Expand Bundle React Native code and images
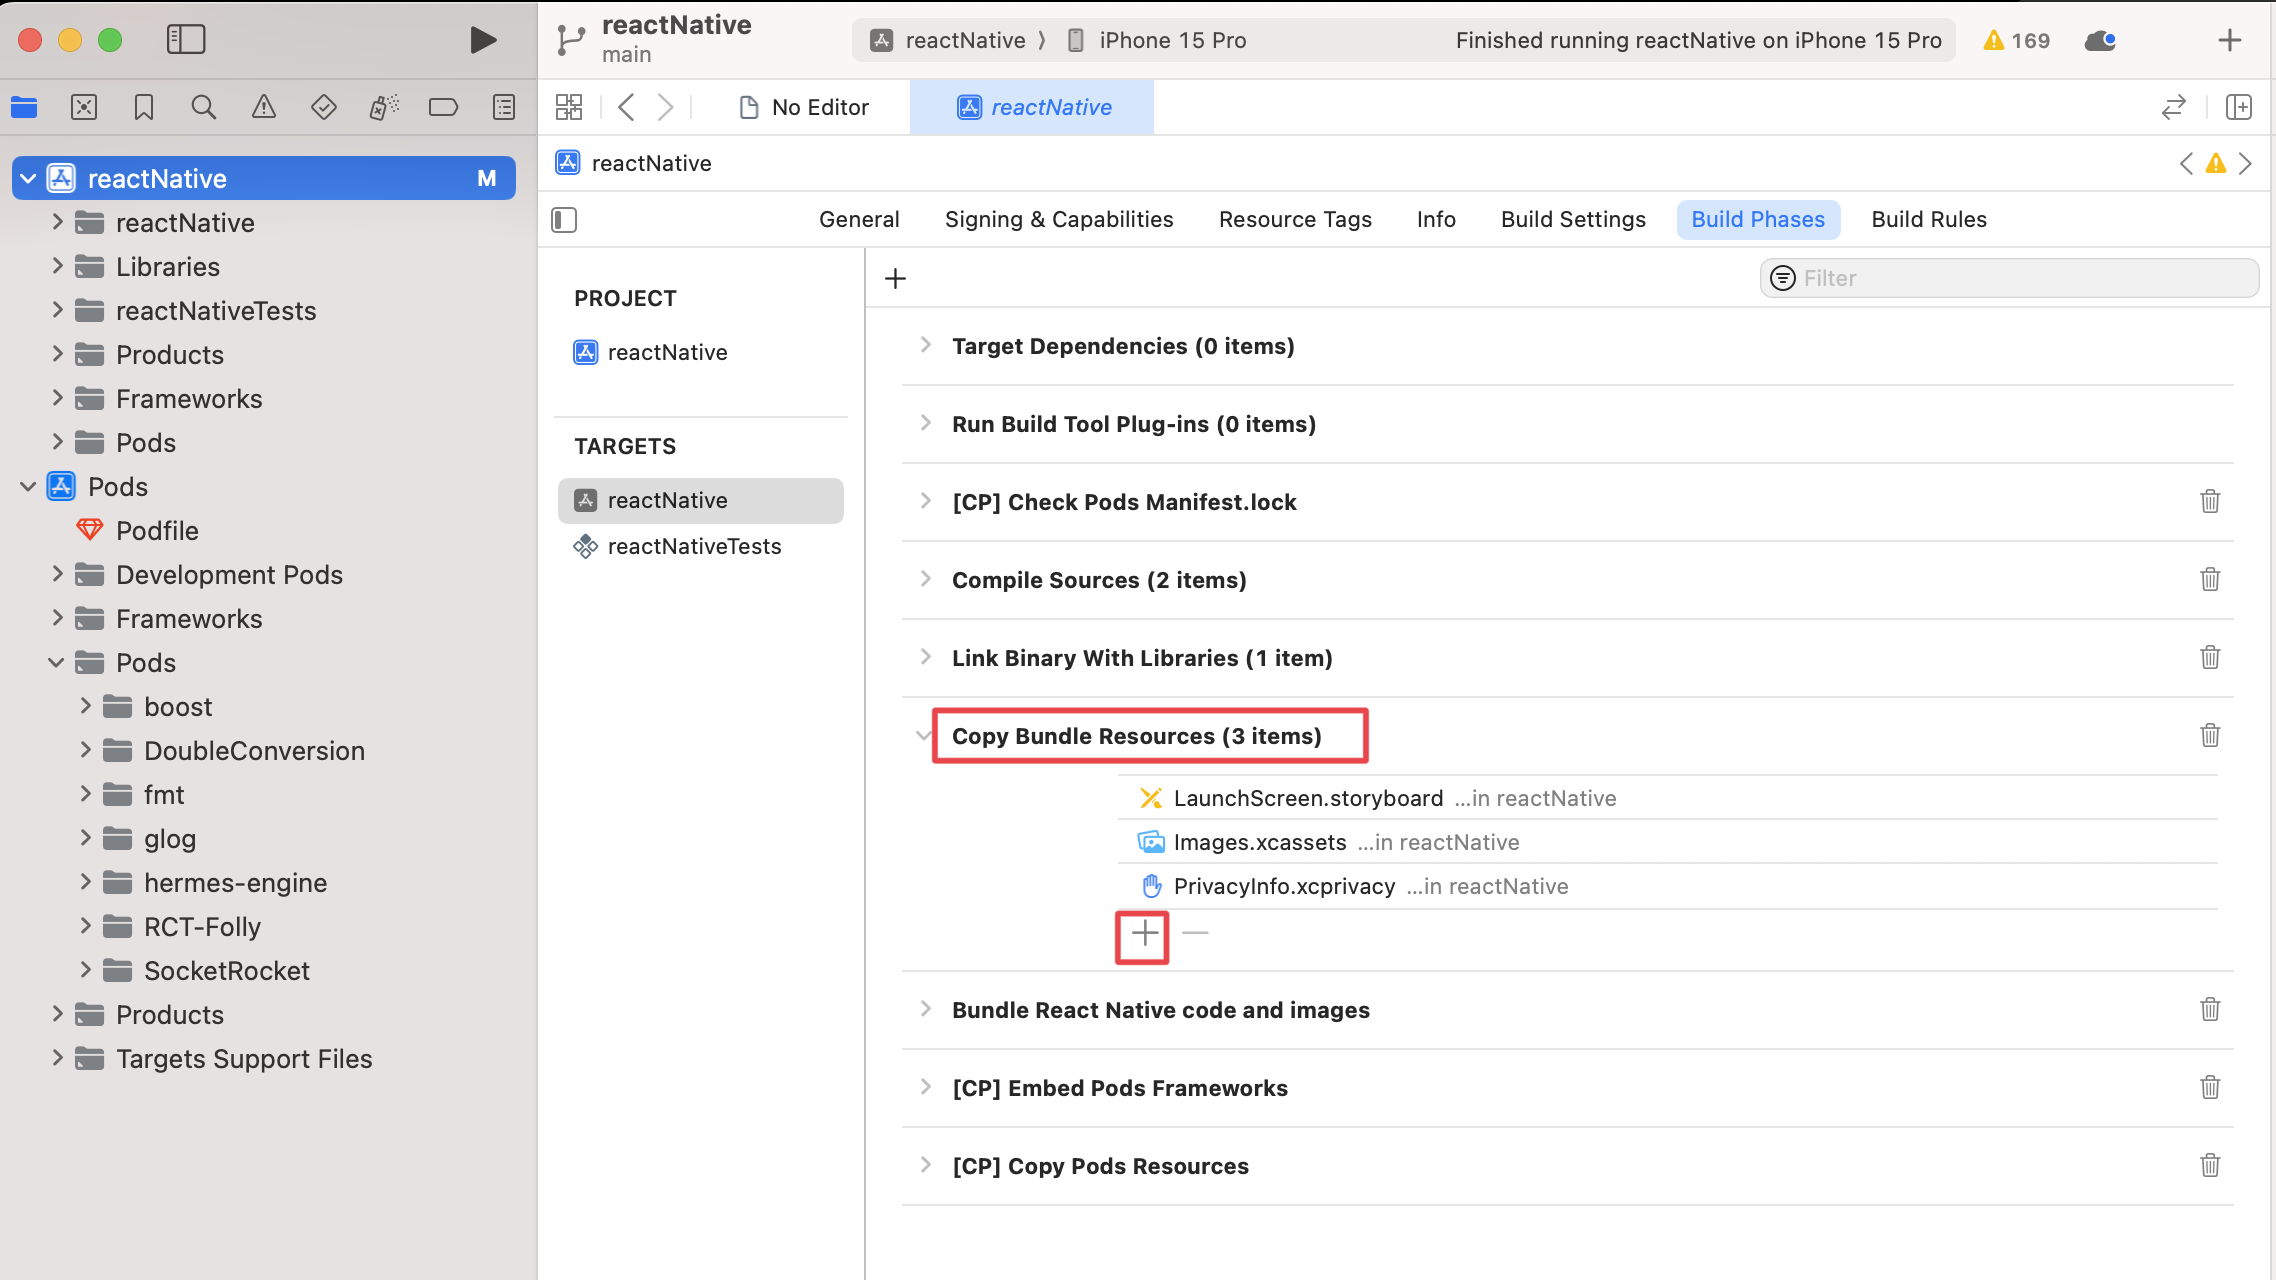 (x=926, y=1009)
